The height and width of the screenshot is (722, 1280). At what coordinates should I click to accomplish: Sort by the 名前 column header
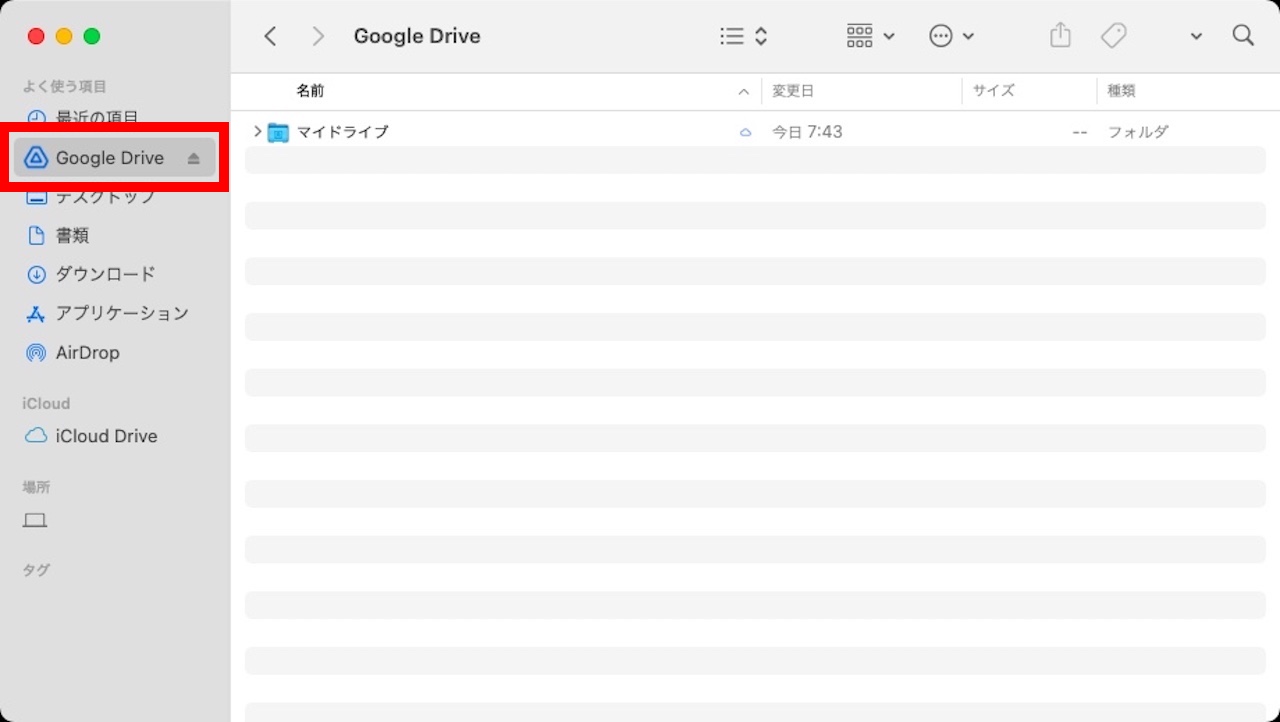click(x=310, y=91)
